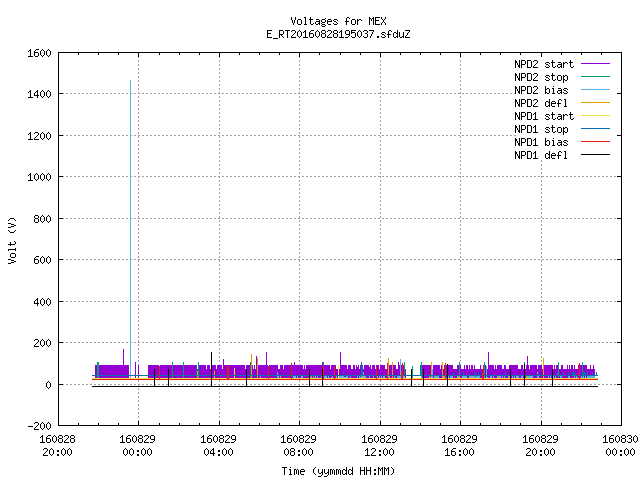The height and width of the screenshot is (480, 640).
Task: Click the y-axis tick label 600
Action: coord(42,260)
